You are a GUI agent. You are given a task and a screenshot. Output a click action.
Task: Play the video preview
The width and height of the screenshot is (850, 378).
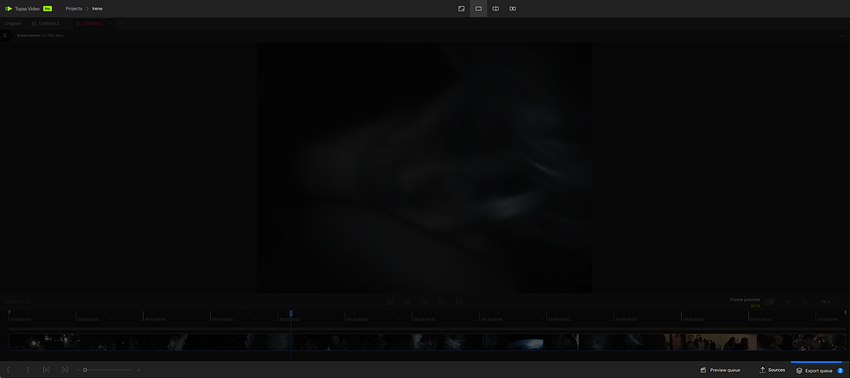coord(424,302)
